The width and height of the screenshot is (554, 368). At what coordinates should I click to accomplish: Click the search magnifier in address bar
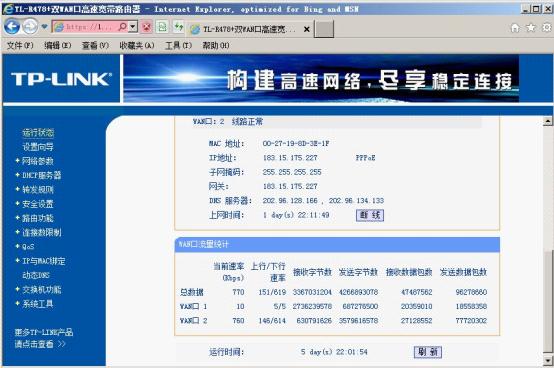pyautogui.click(x=122, y=26)
